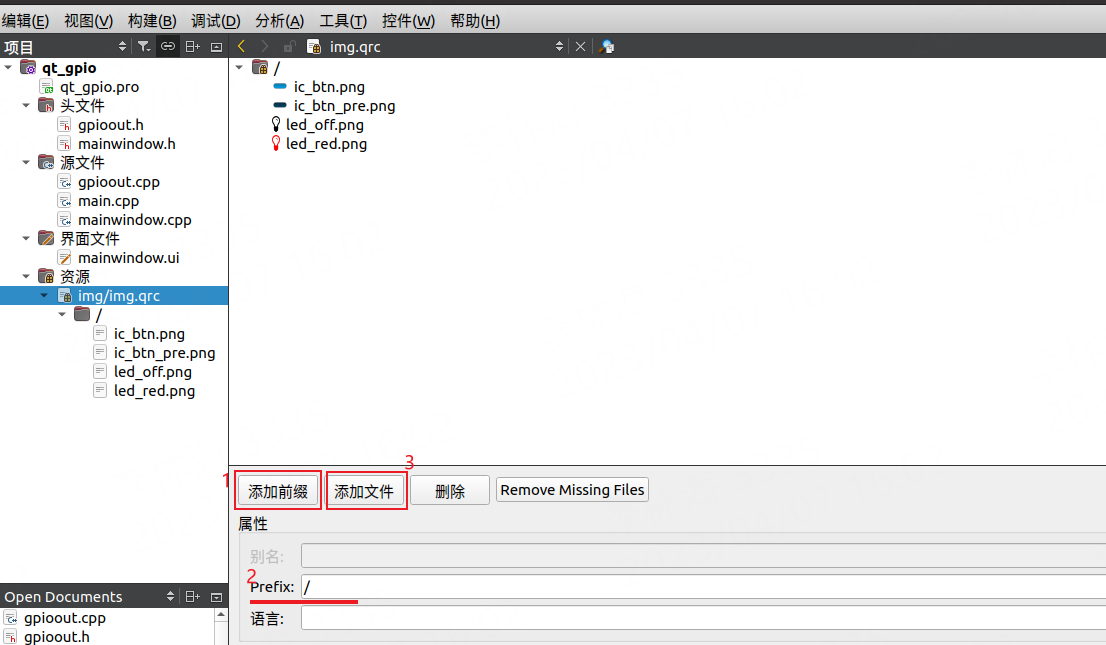
Task: Split the Open Documents panel
Action: (193, 597)
